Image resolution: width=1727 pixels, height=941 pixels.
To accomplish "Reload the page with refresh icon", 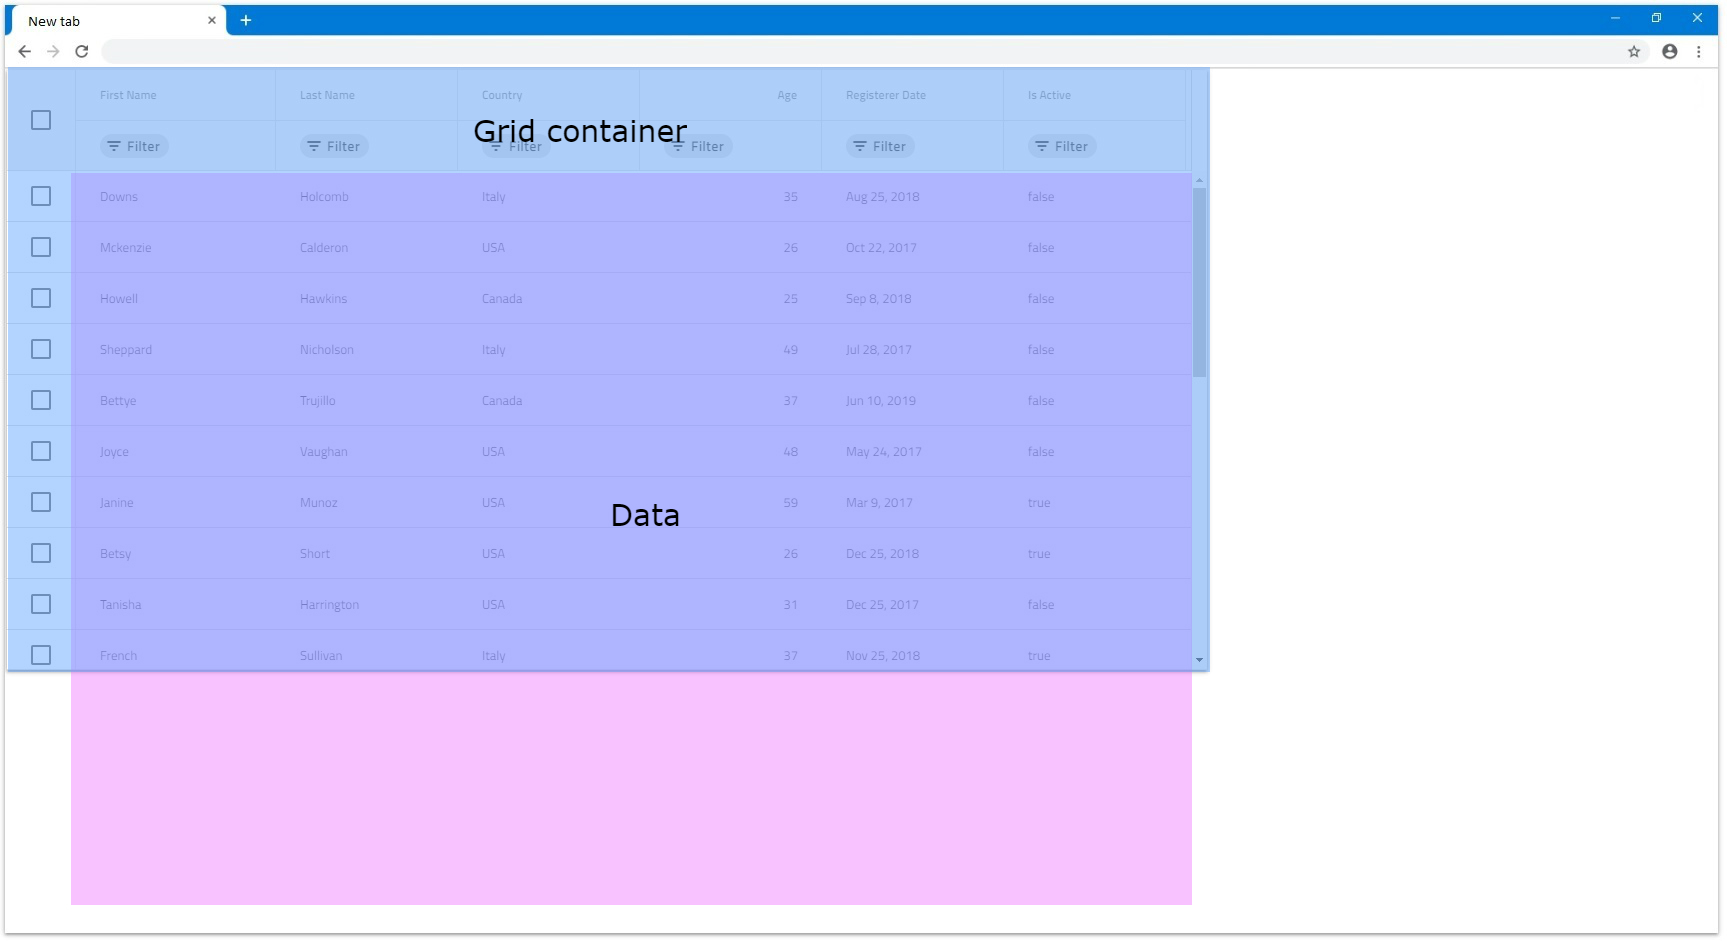I will (x=82, y=52).
